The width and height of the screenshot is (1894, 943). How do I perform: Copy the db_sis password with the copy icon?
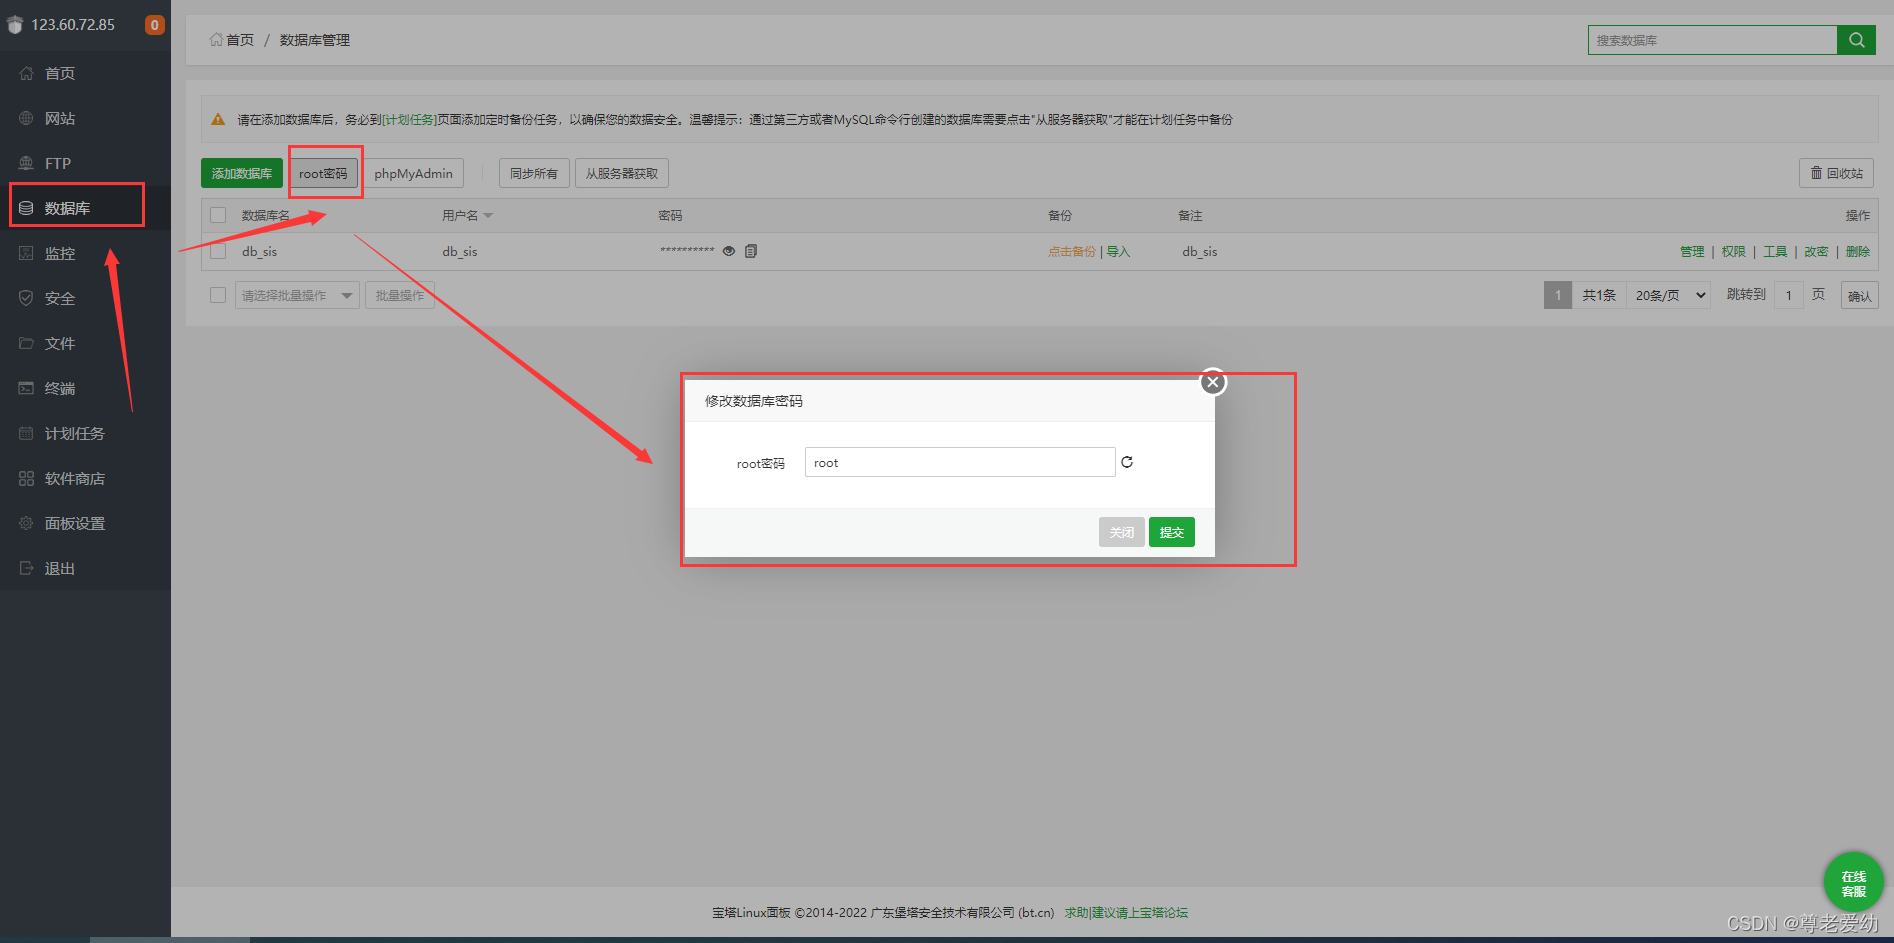tap(751, 251)
